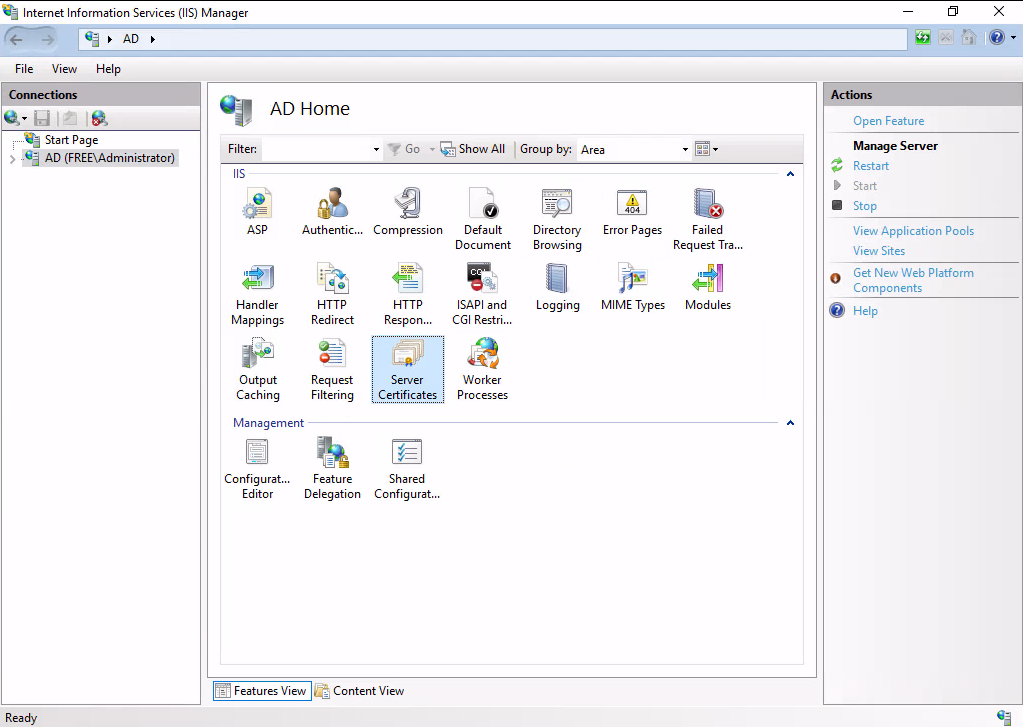Open the Group by Area dropdown

(x=685, y=149)
